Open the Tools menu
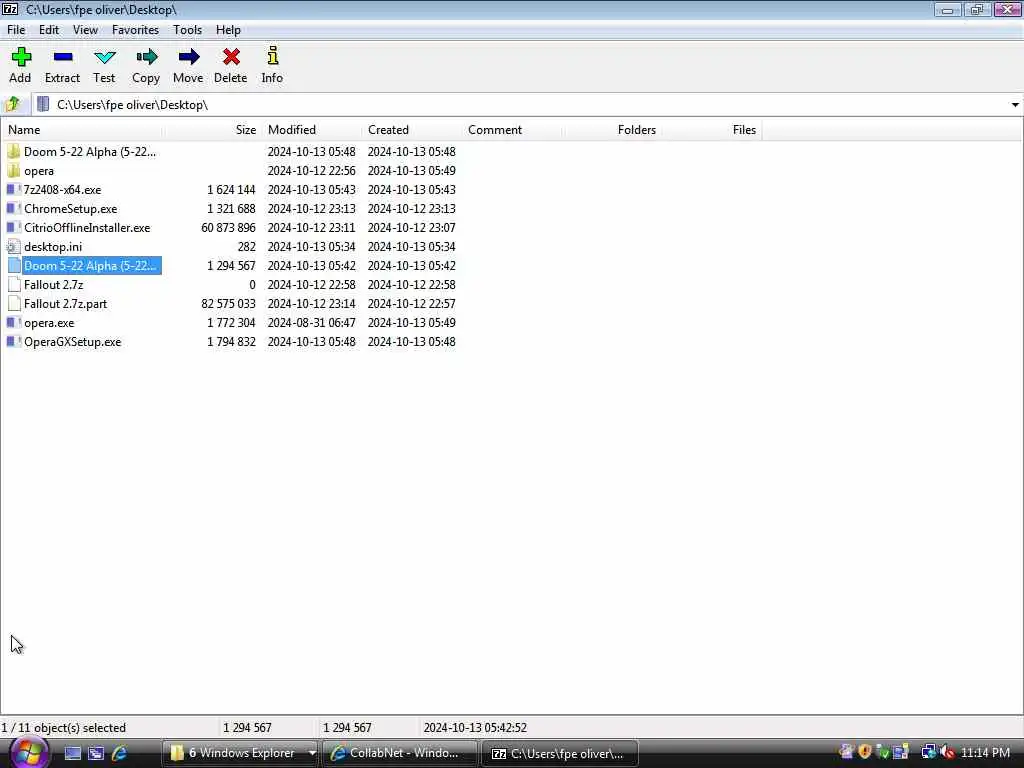The width and height of the screenshot is (1024, 768). pos(187,30)
